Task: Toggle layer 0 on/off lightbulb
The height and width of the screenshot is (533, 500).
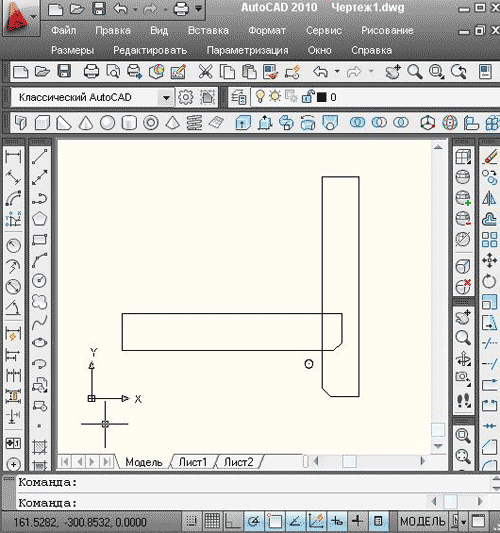Action: (x=260, y=97)
